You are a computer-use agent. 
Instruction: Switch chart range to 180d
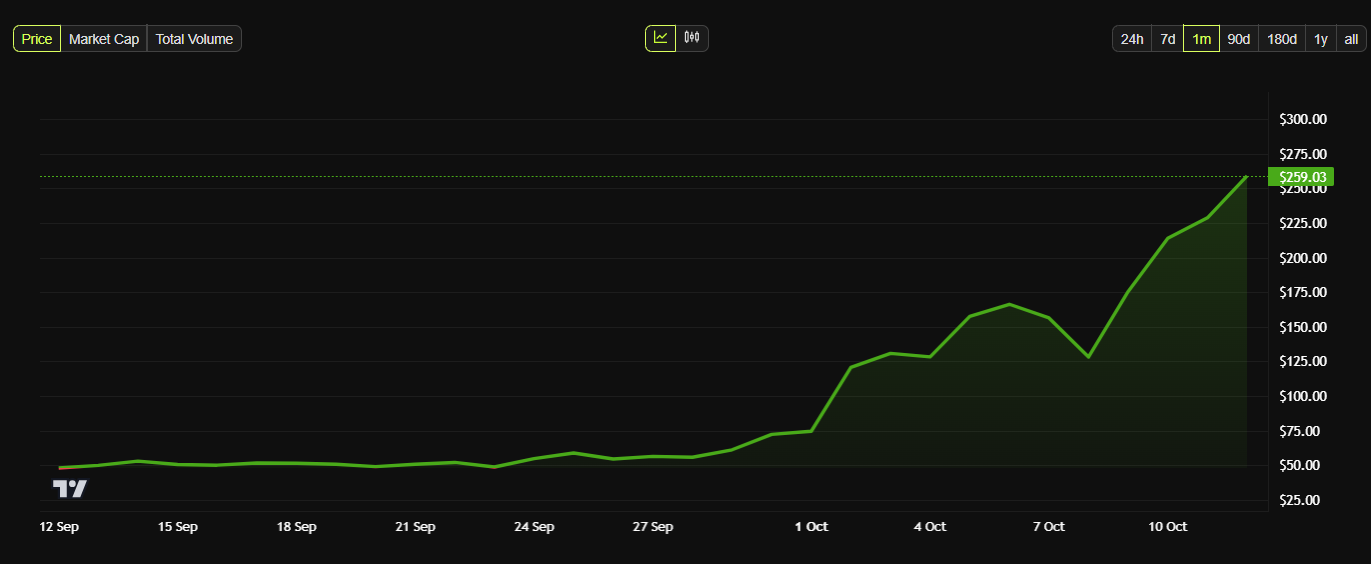coord(1281,39)
